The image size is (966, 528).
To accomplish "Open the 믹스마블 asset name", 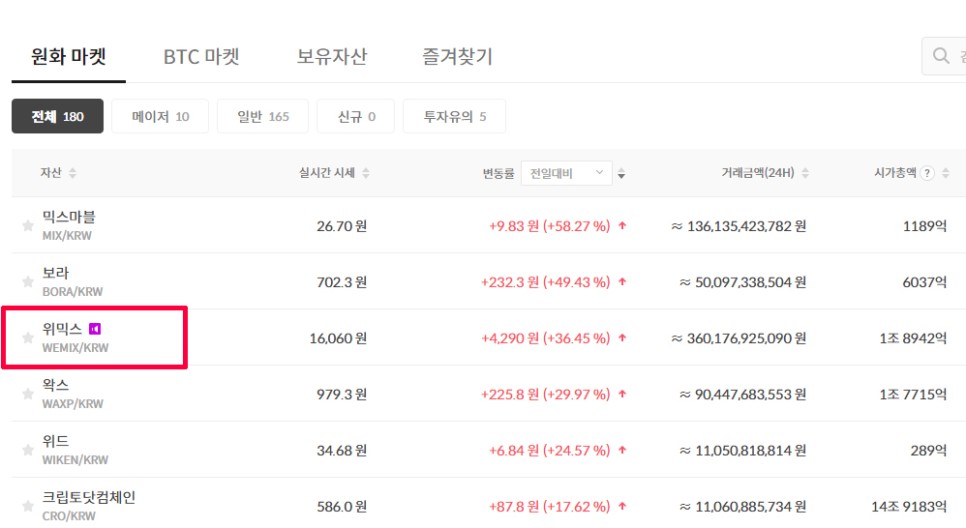I will pos(68,217).
